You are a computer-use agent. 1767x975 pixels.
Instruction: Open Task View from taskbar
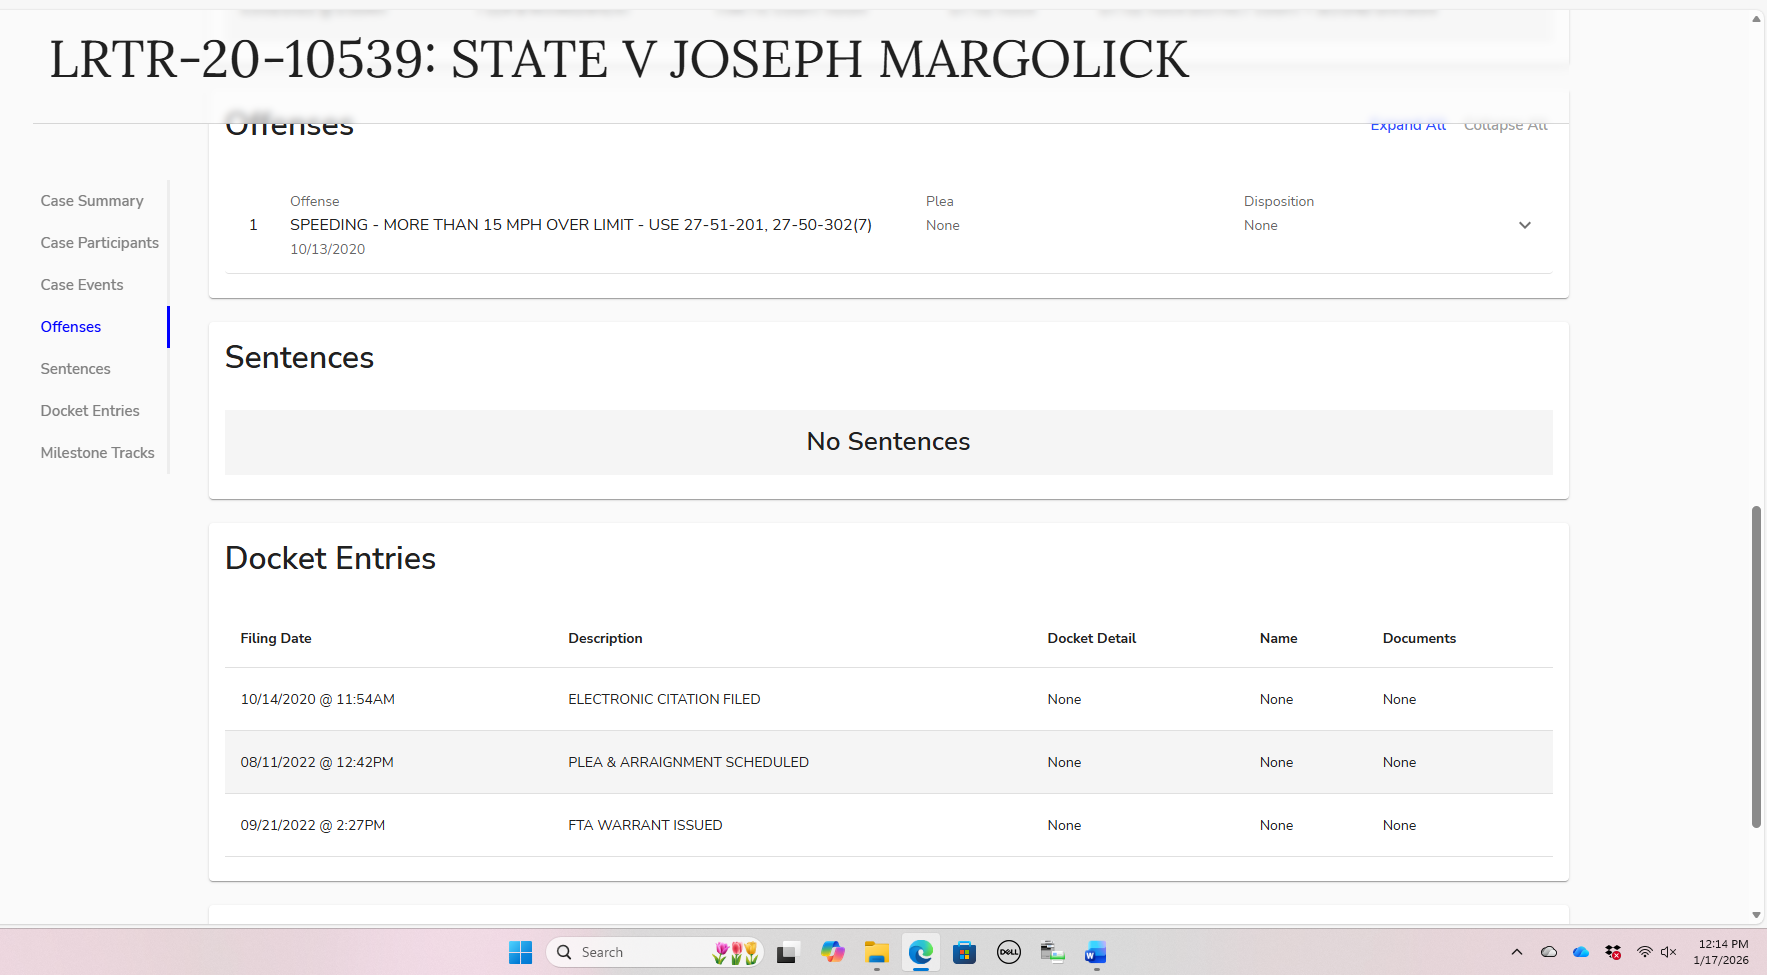coord(786,952)
